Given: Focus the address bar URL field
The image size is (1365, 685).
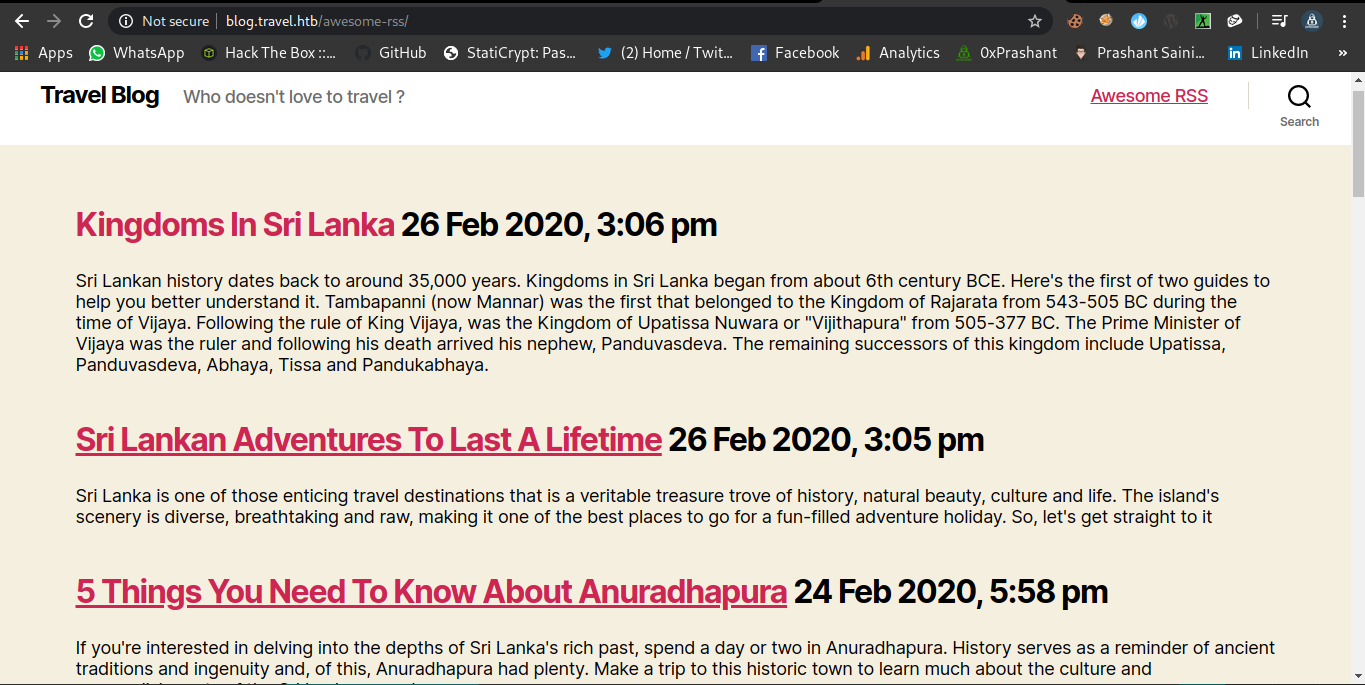Looking at the screenshot, I should point(600,21).
